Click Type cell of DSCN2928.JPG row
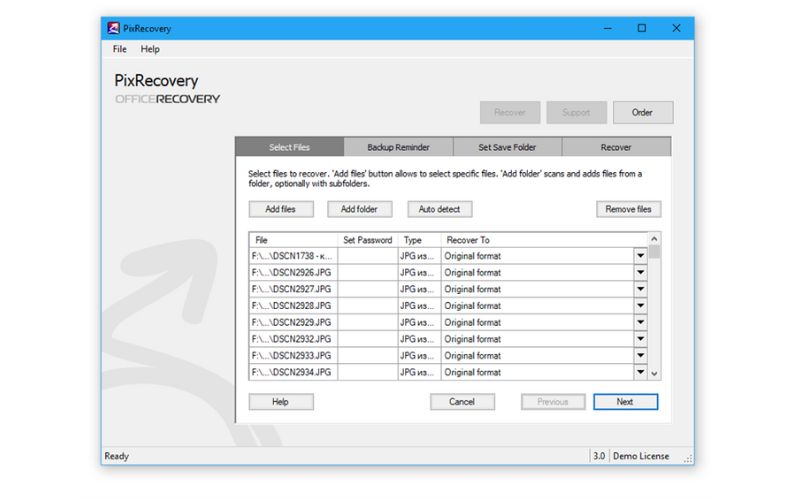This screenshot has width=799, height=500. (x=419, y=306)
